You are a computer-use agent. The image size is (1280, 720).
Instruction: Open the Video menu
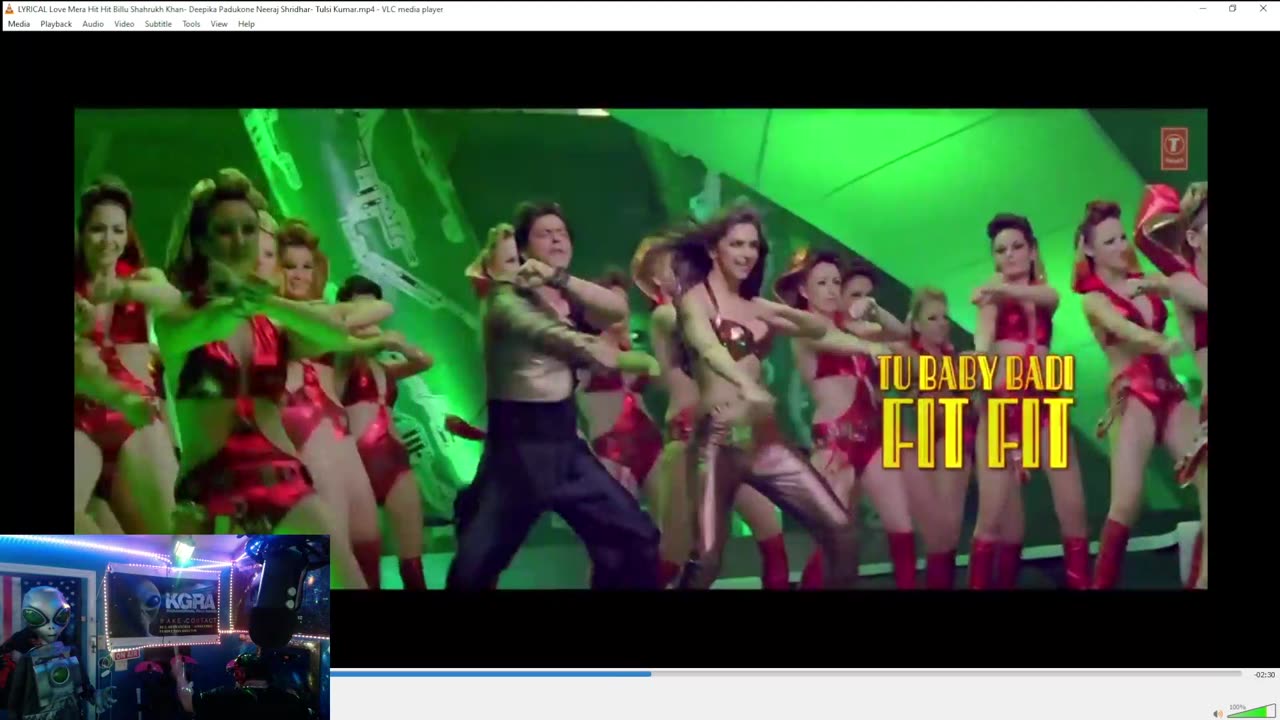coord(124,24)
